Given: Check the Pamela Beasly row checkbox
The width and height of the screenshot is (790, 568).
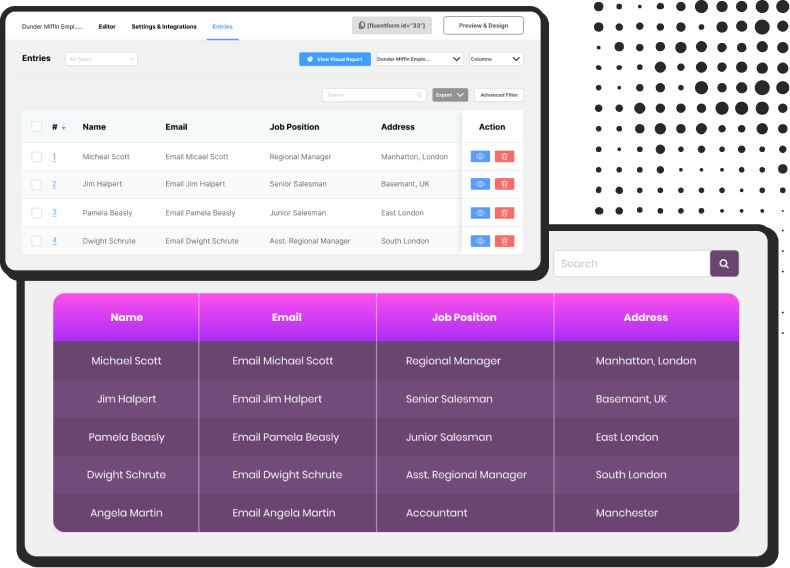Looking at the screenshot, I should coord(37,213).
